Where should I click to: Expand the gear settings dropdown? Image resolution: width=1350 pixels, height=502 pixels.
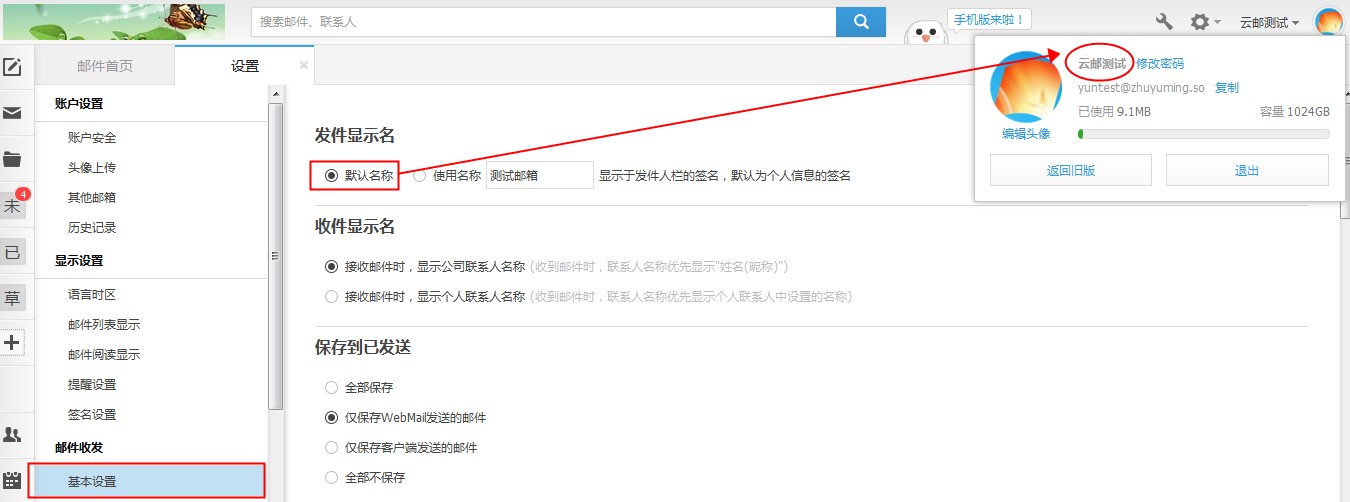(x=1204, y=21)
